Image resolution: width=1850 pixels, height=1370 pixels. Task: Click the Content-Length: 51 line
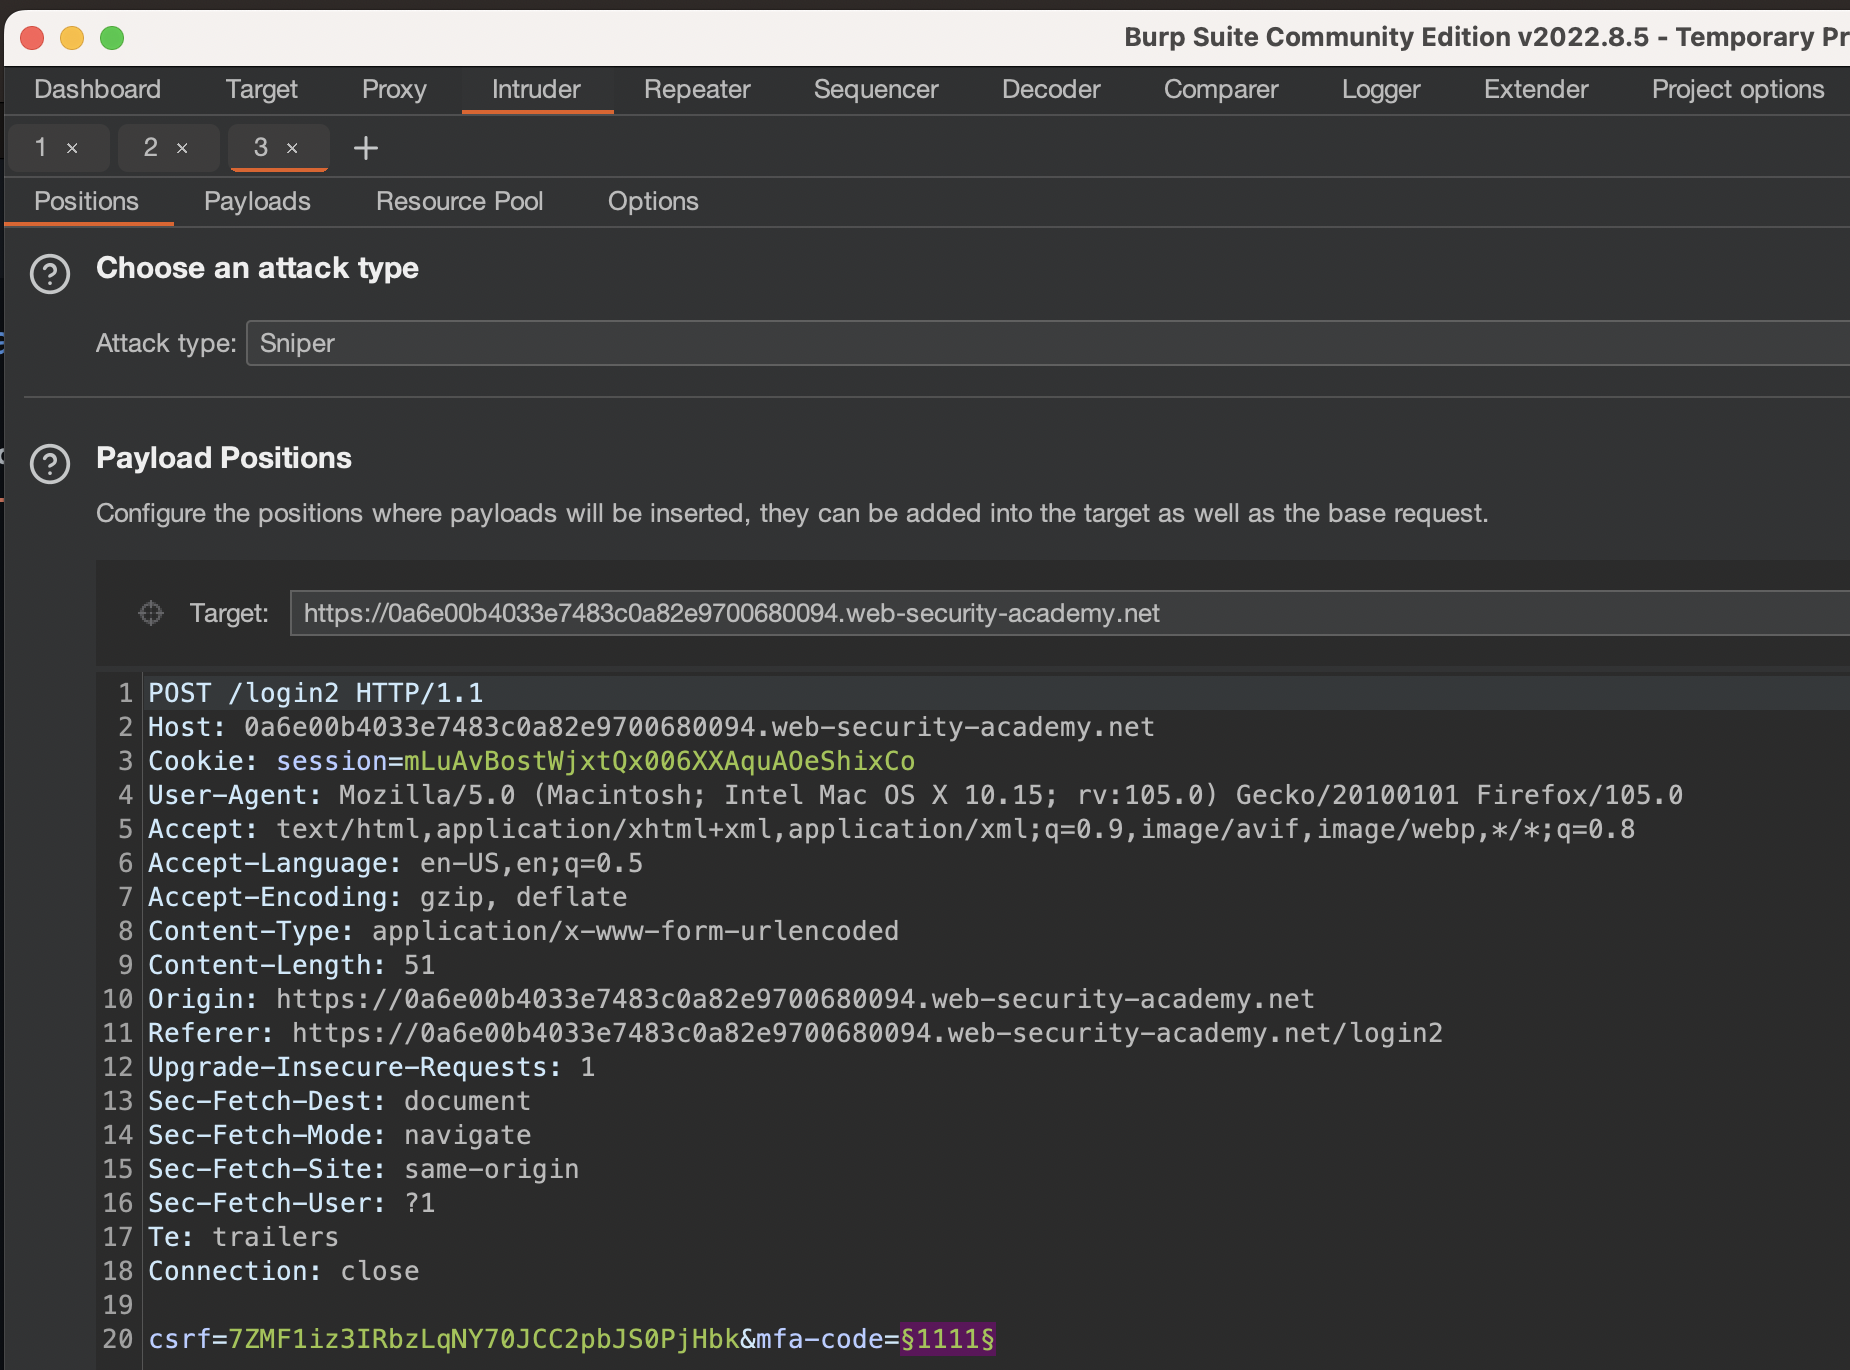[x=291, y=965]
